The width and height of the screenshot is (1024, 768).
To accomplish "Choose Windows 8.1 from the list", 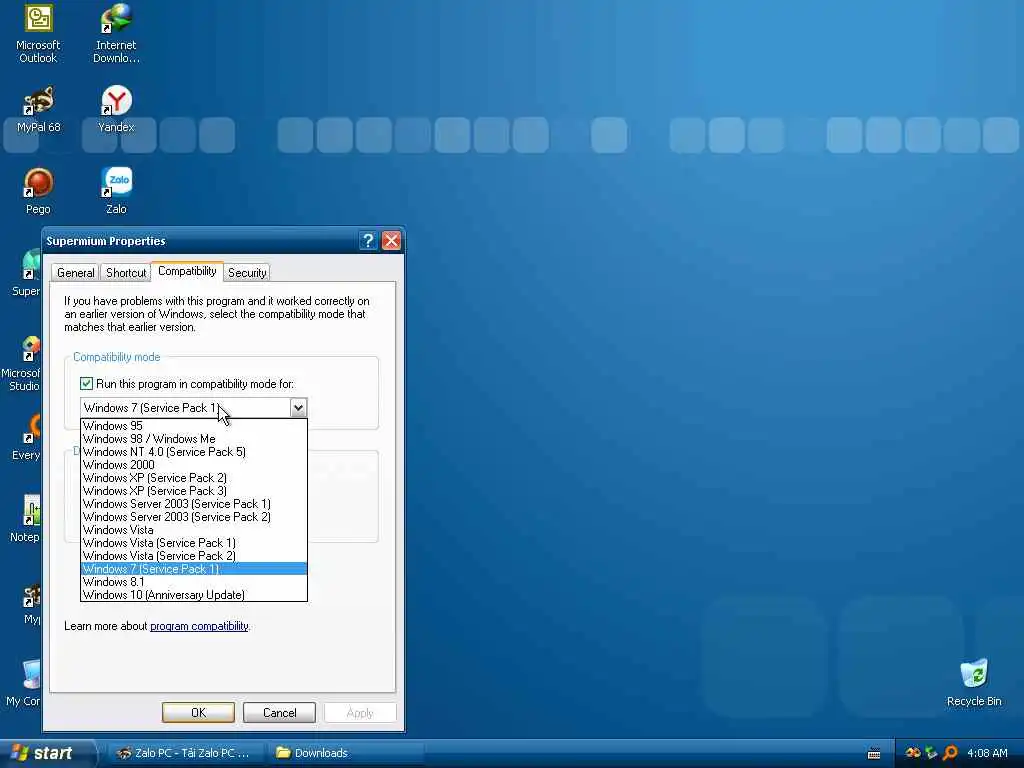I will 193,582.
